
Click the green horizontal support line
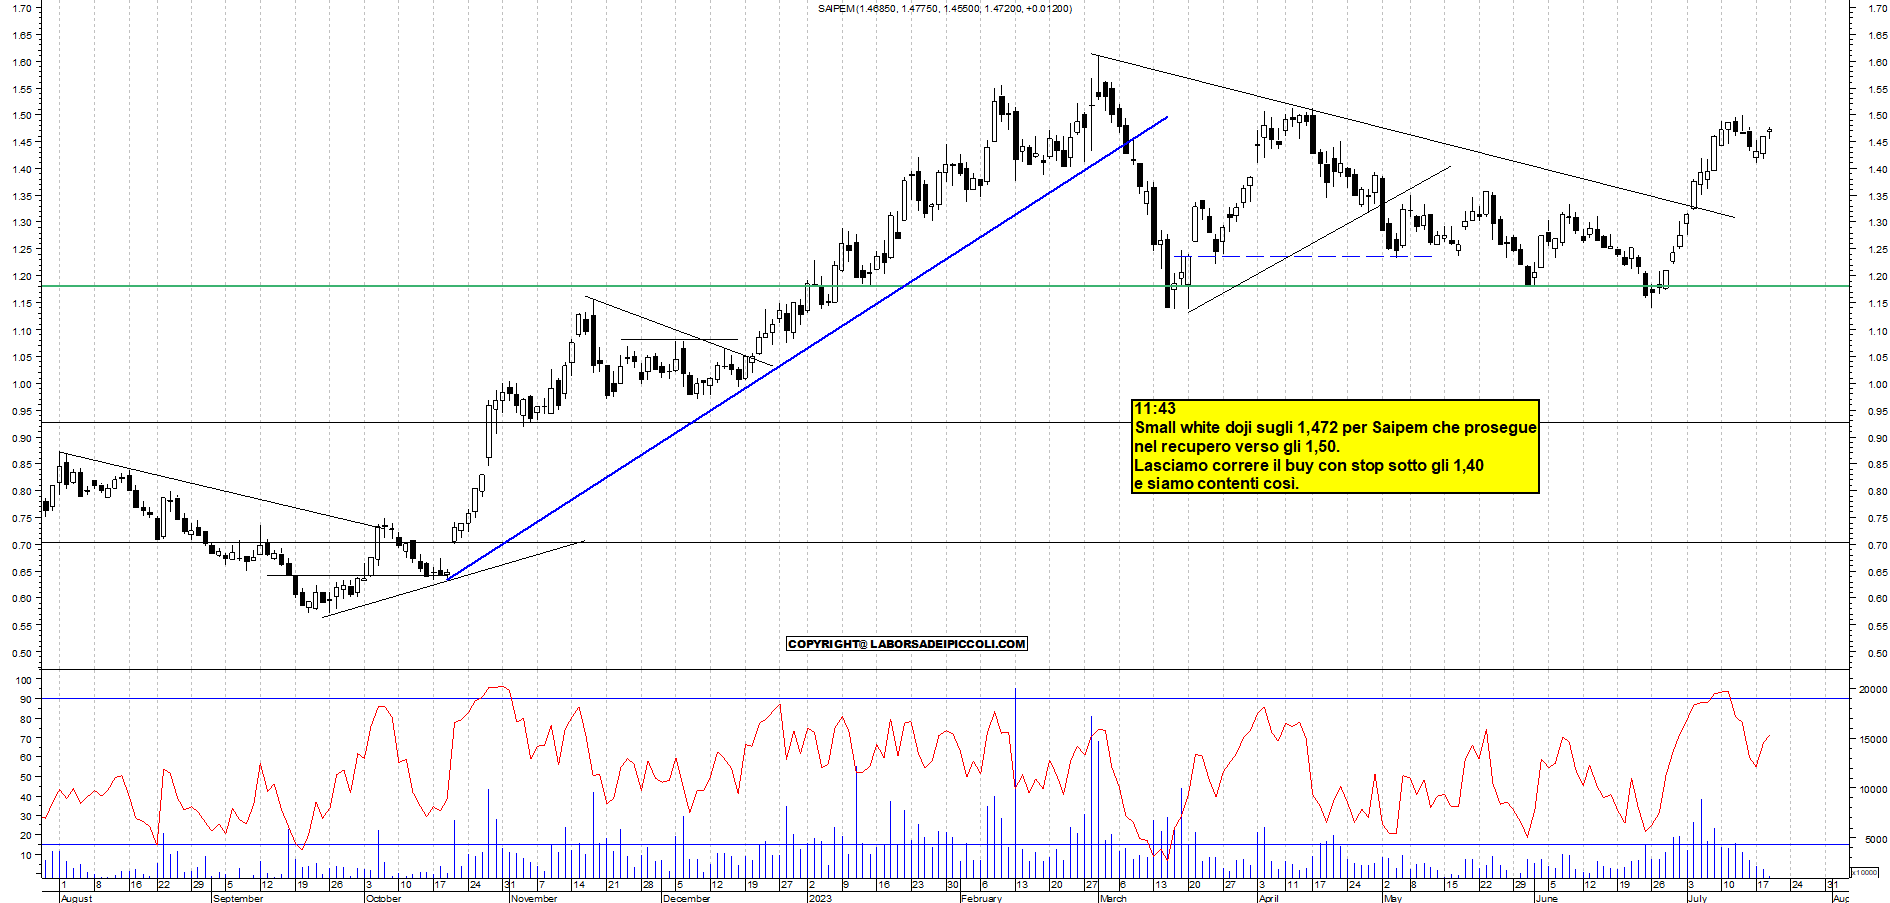coord(945,286)
